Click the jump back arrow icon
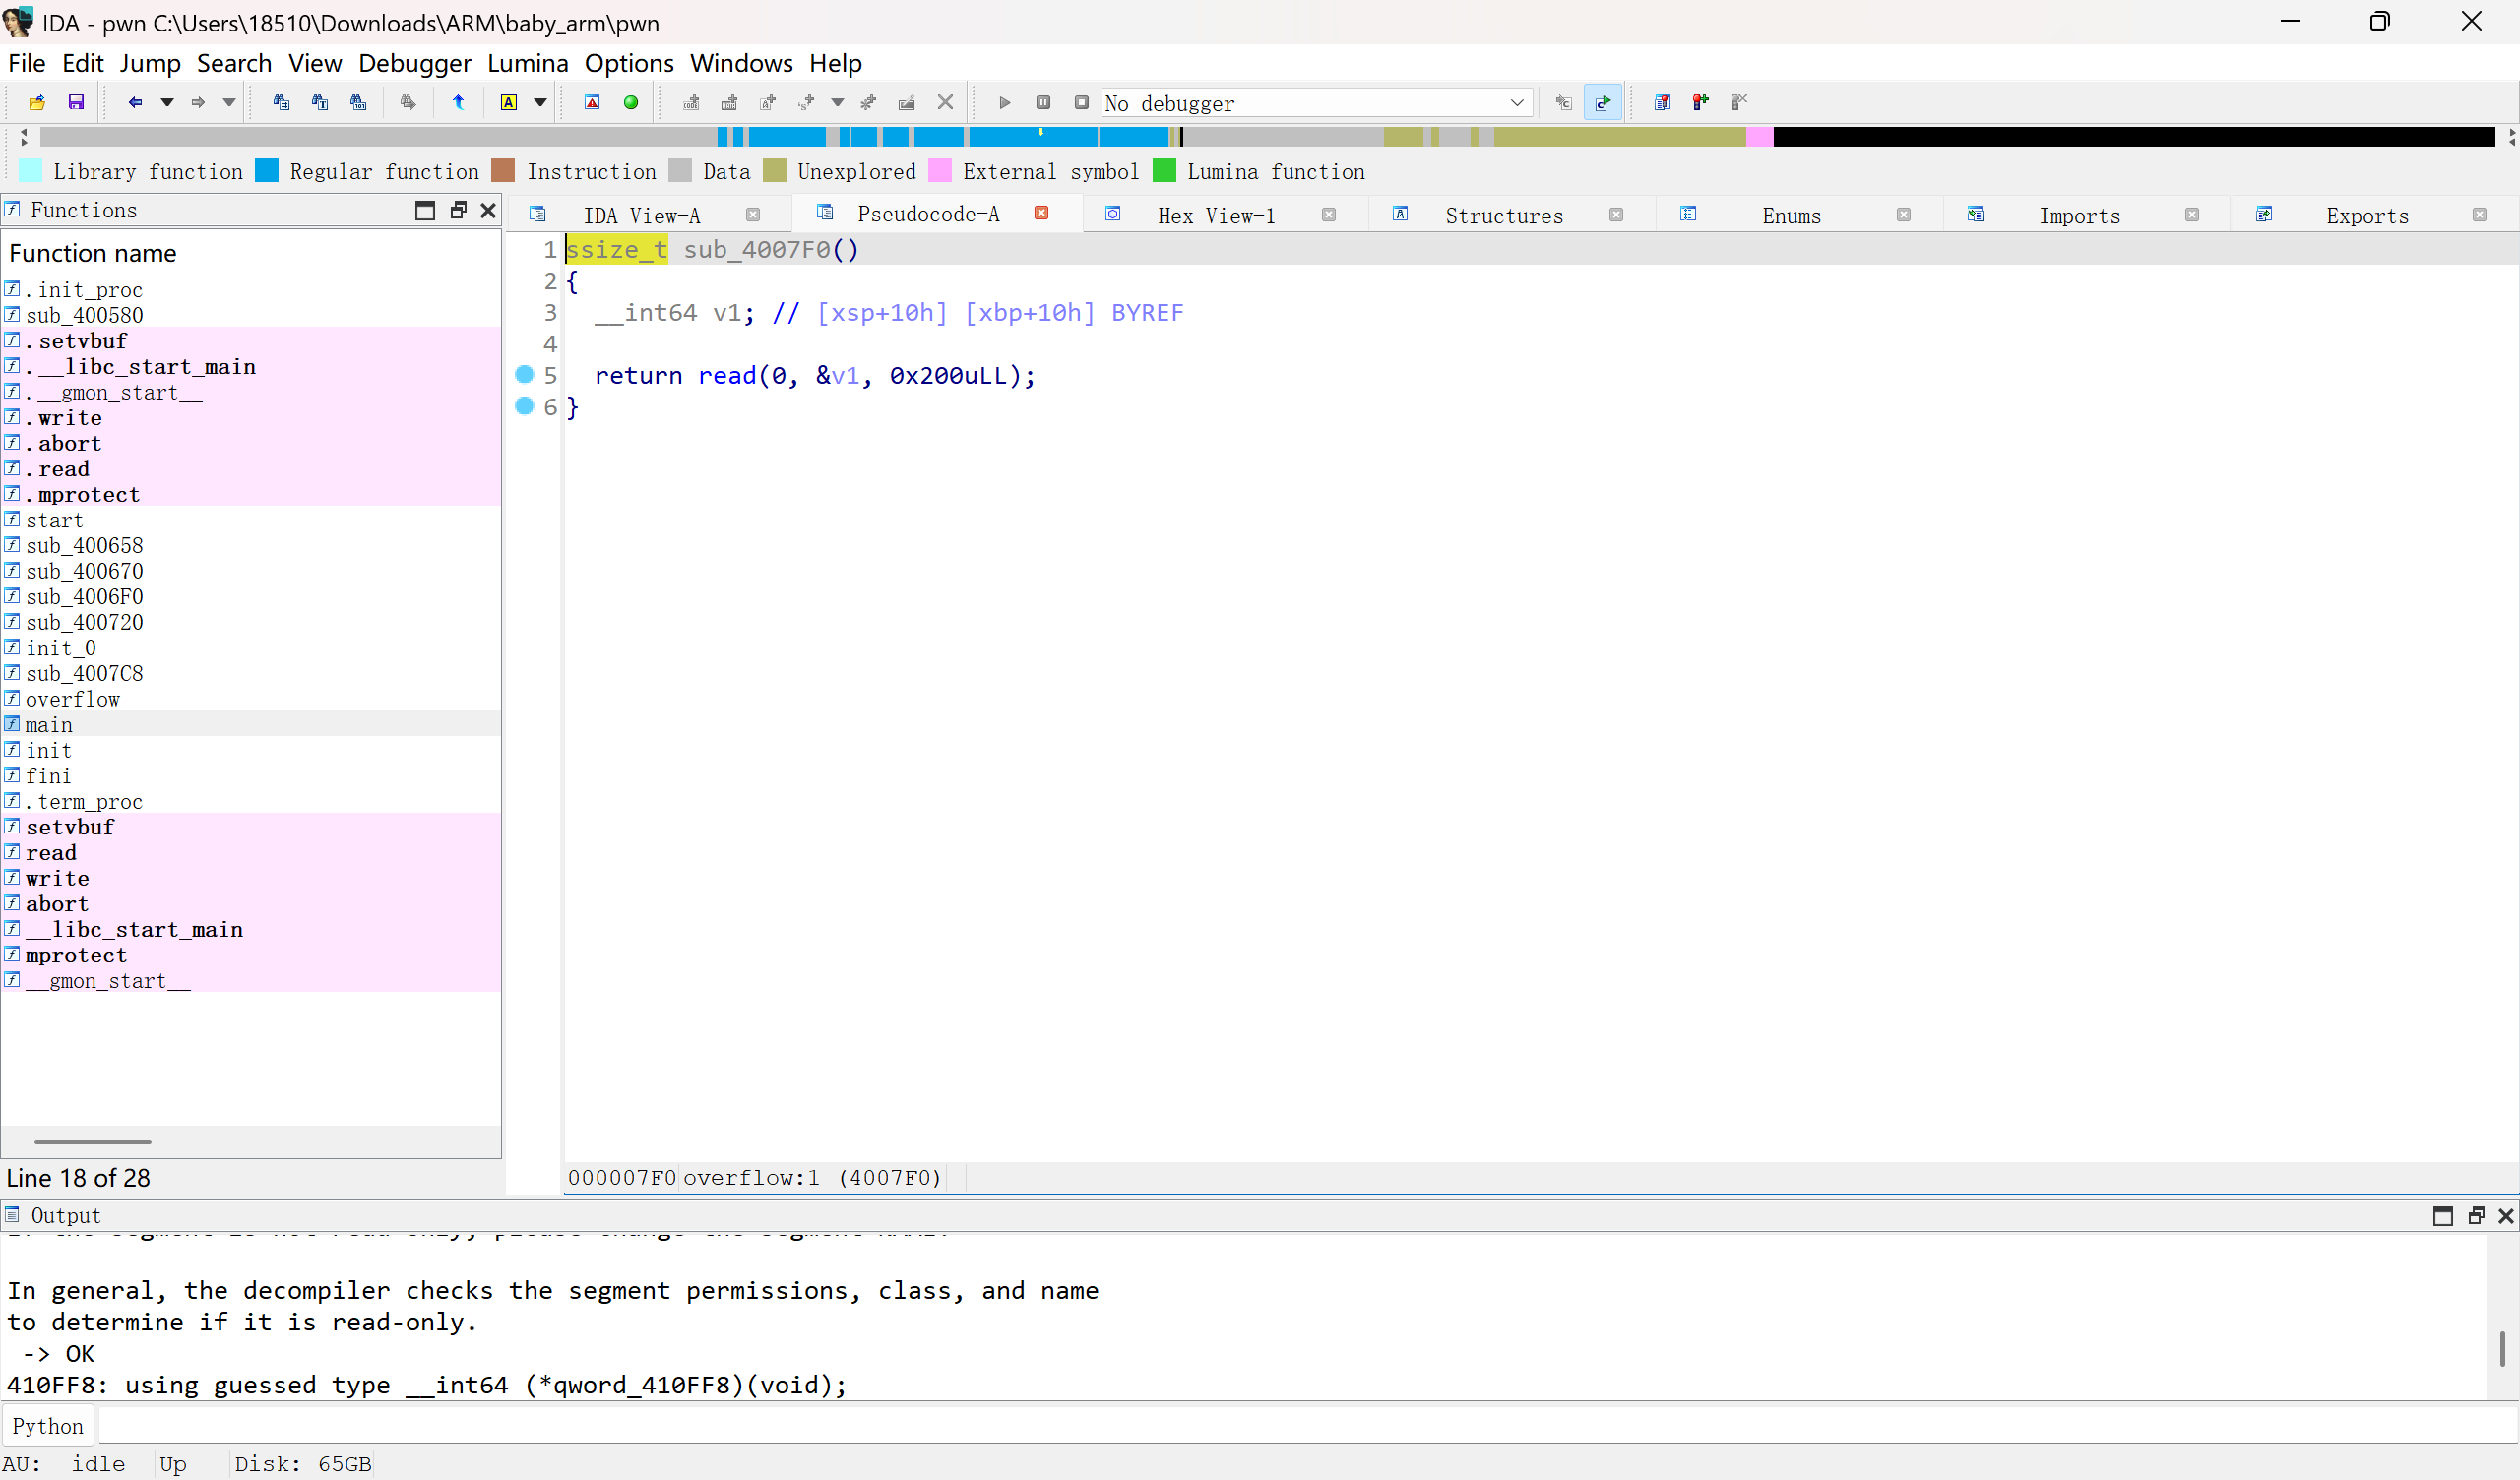This screenshot has width=2520, height=1480. point(135,102)
